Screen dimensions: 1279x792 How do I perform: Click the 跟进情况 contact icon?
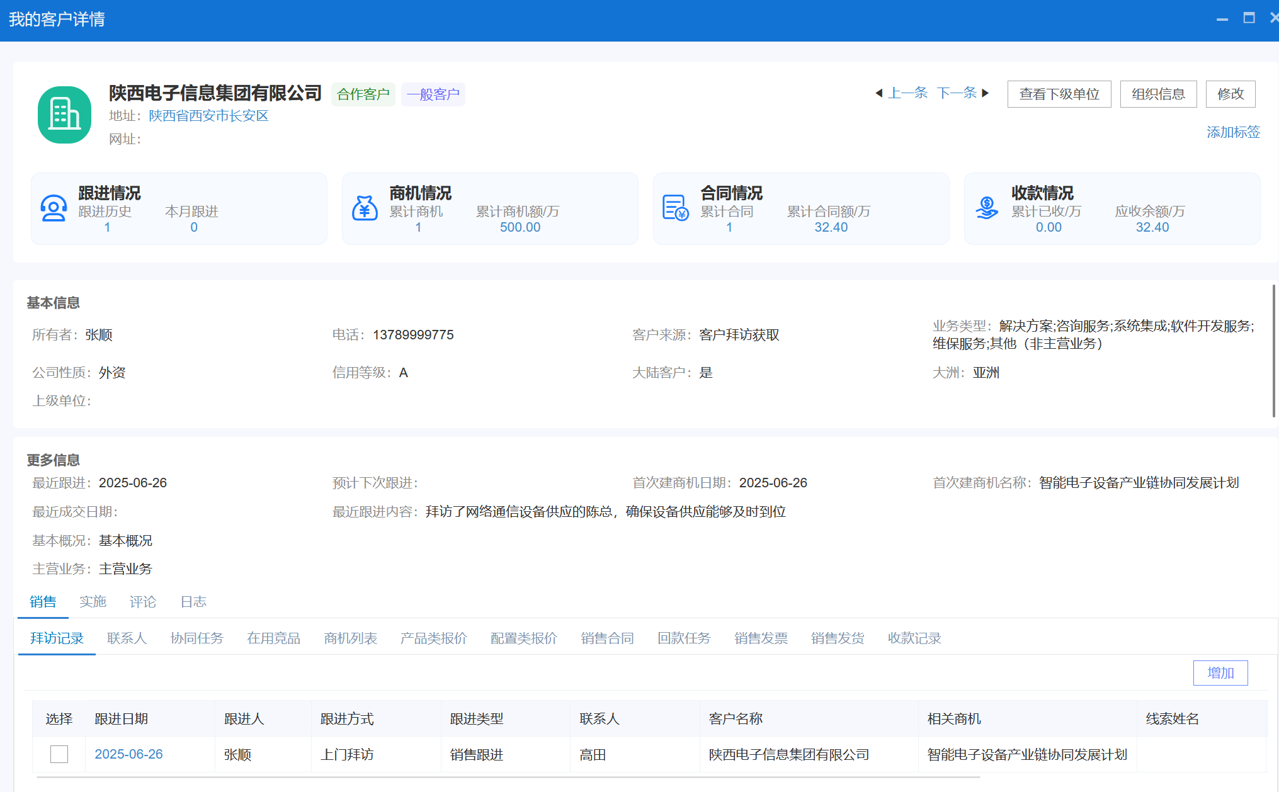54,208
